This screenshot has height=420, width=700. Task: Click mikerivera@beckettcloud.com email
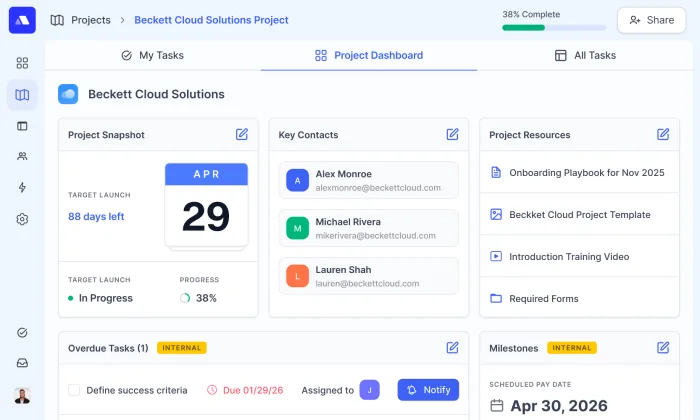pyautogui.click(x=375, y=236)
